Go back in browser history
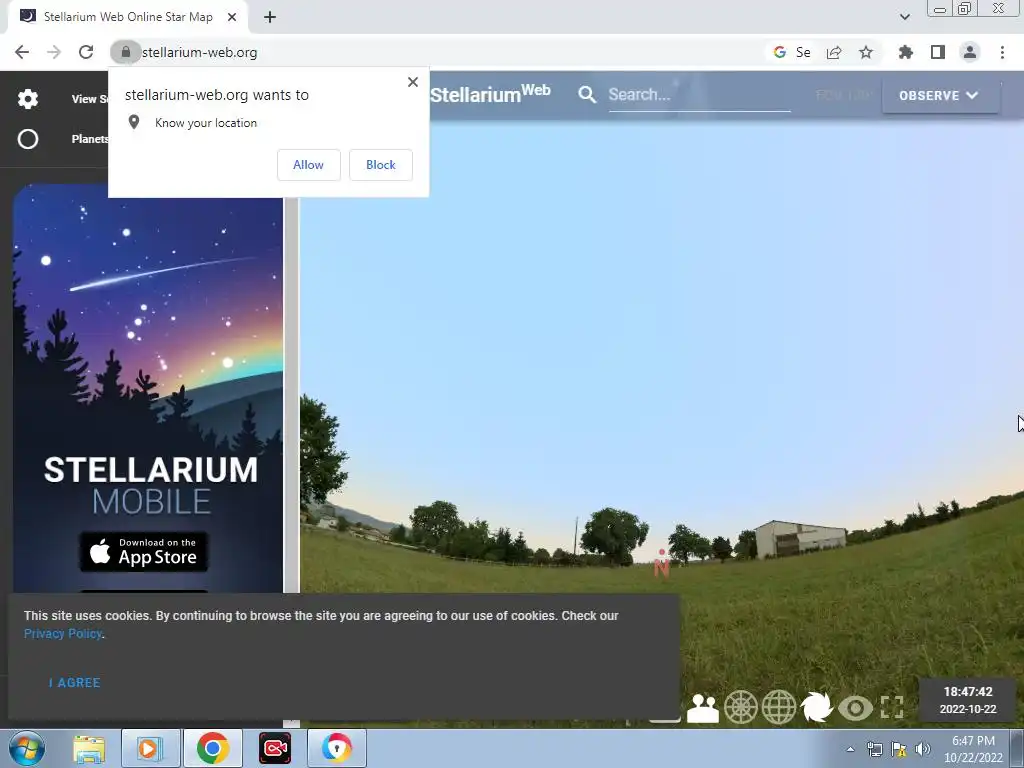The height and width of the screenshot is (768, 1024). [22, 52]
